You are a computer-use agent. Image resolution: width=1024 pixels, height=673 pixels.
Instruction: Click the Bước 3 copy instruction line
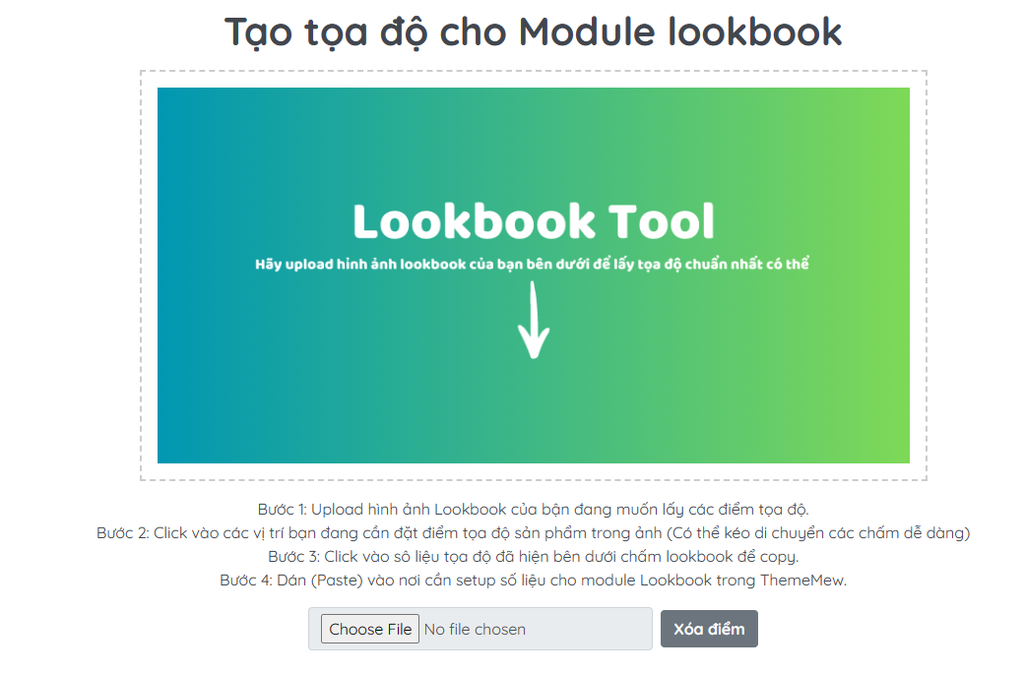[533, 556]
